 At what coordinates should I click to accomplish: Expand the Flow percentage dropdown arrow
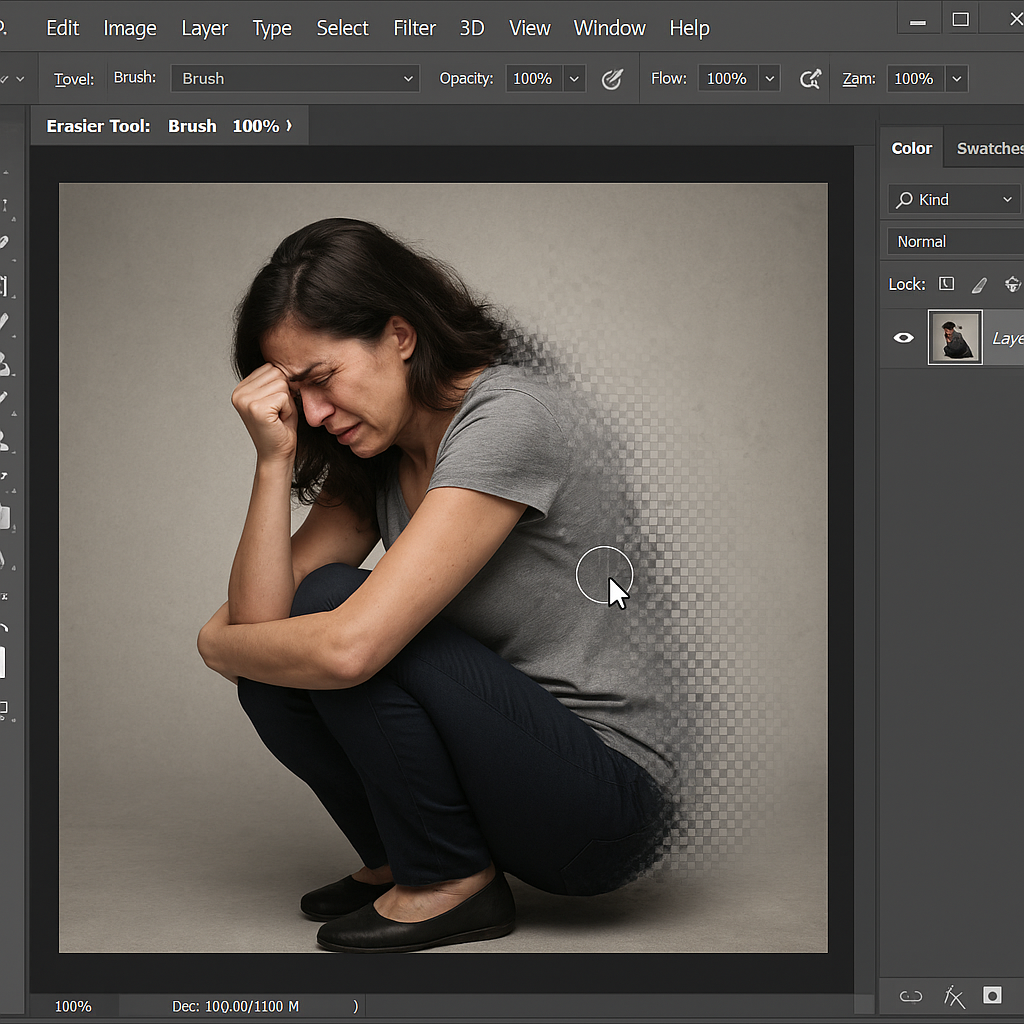coord(769,79)
